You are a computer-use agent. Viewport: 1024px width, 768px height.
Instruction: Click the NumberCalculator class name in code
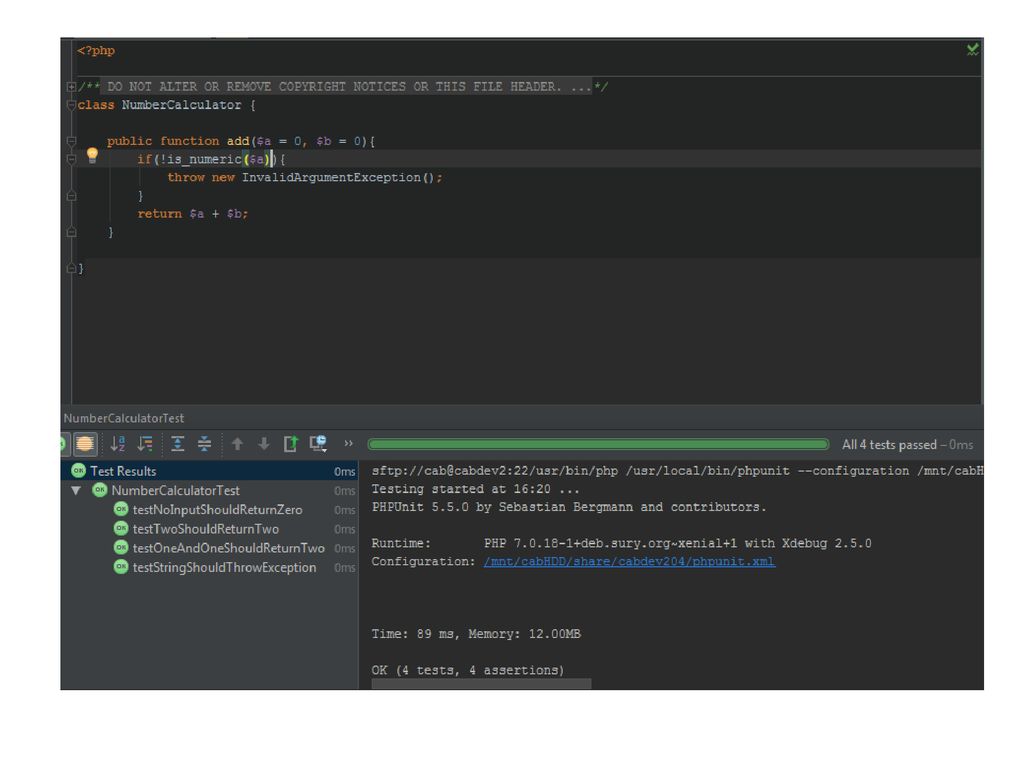[182, 105]
